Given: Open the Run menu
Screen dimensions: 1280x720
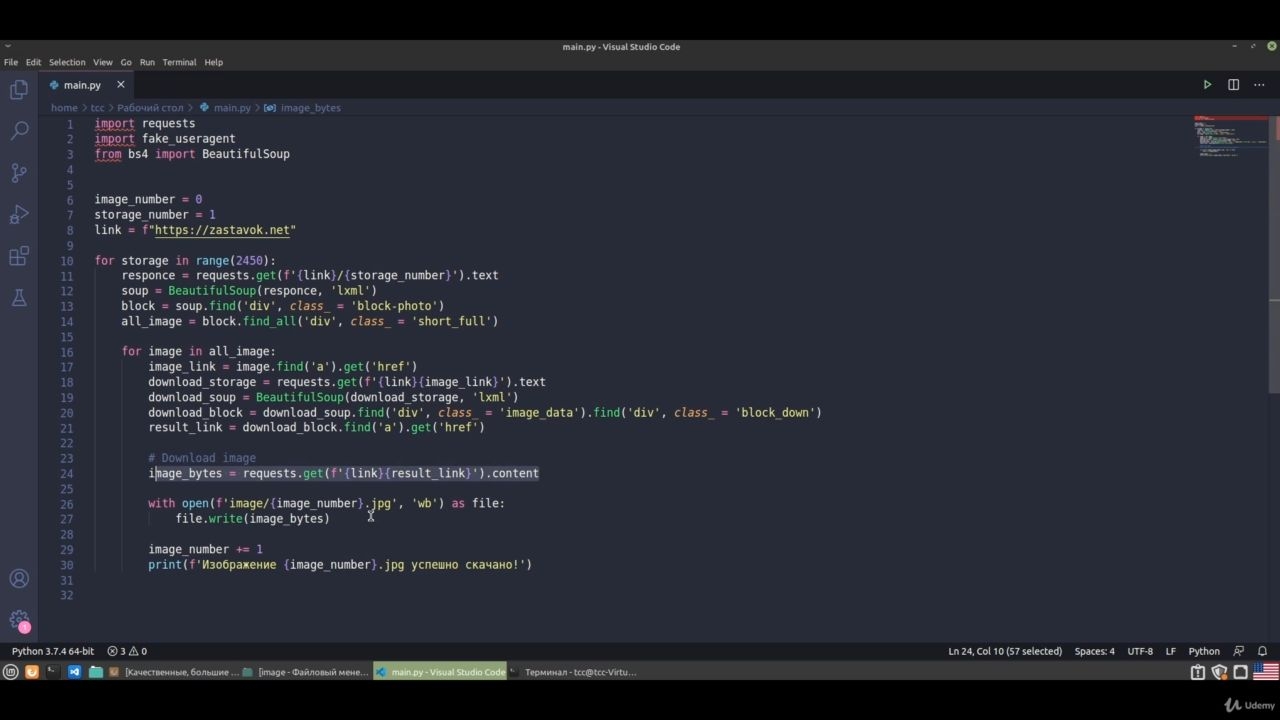Looking at the screenshot, I should click(147, 62).
